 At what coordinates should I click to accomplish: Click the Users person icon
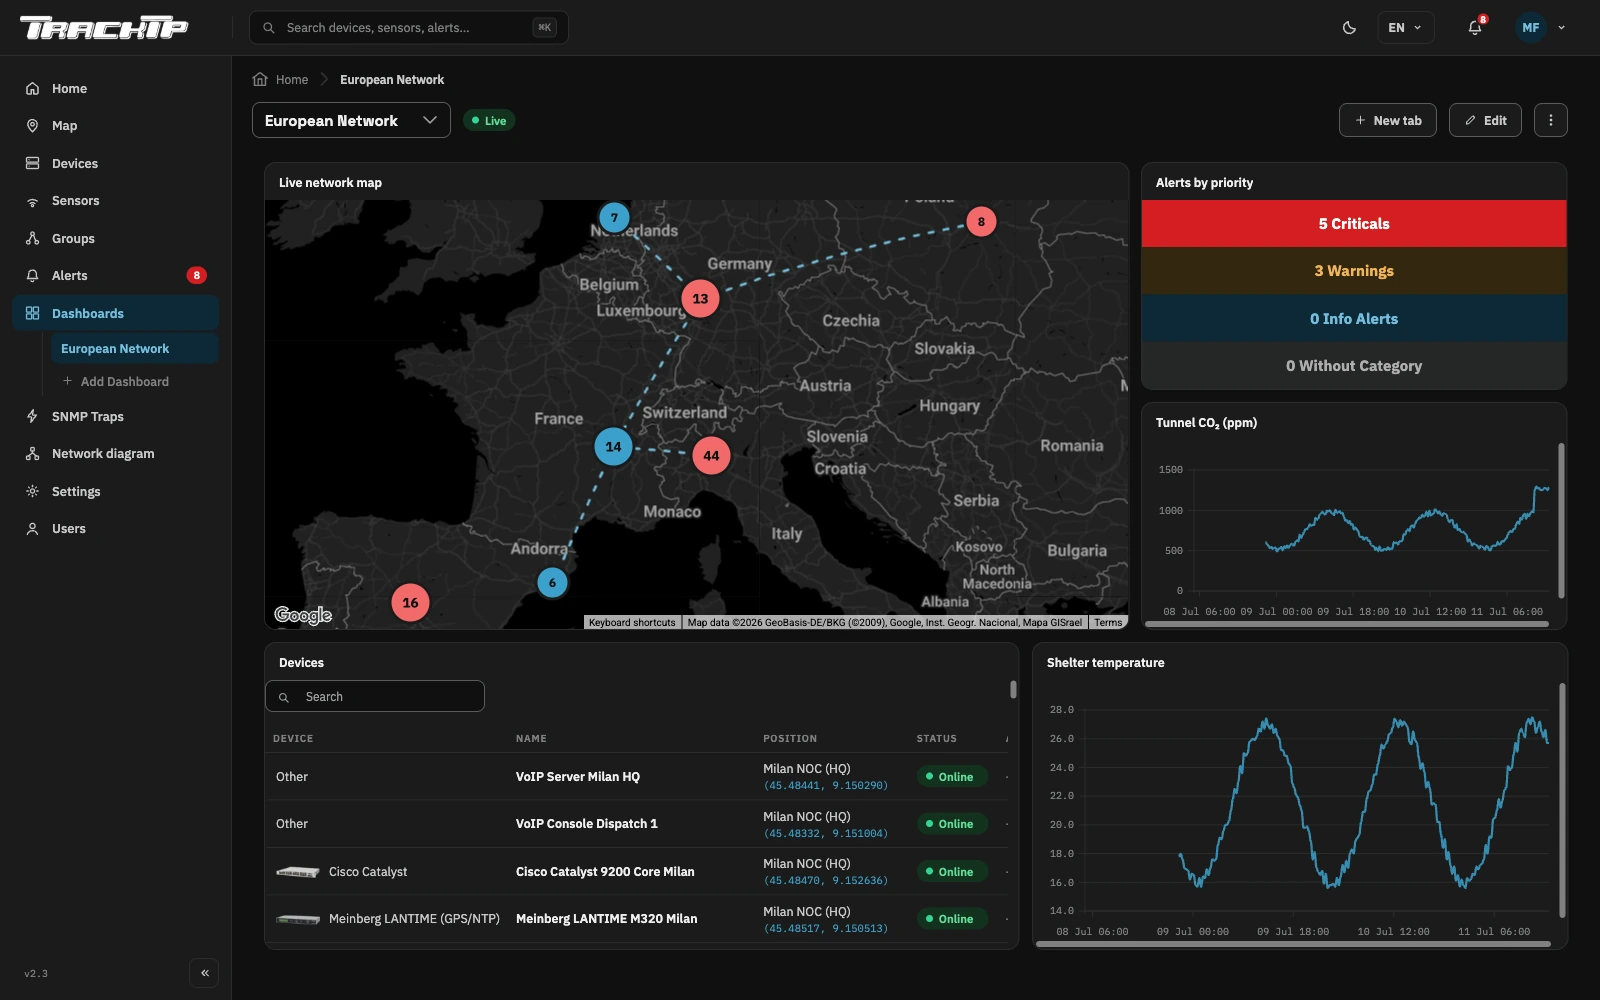click(32, 528)
